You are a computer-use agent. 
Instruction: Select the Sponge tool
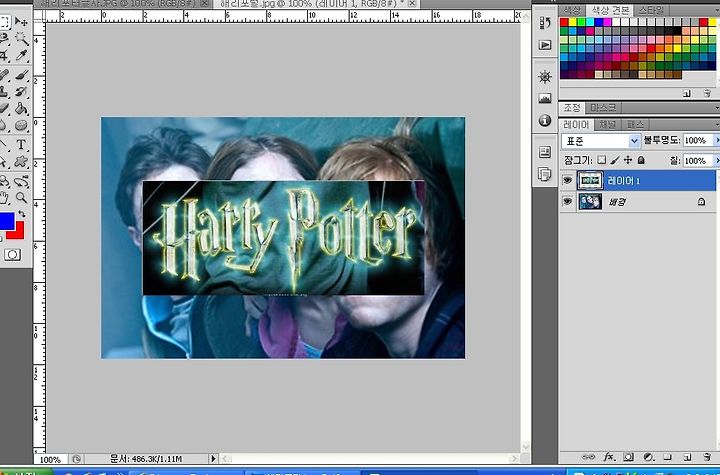pos(21,125)
